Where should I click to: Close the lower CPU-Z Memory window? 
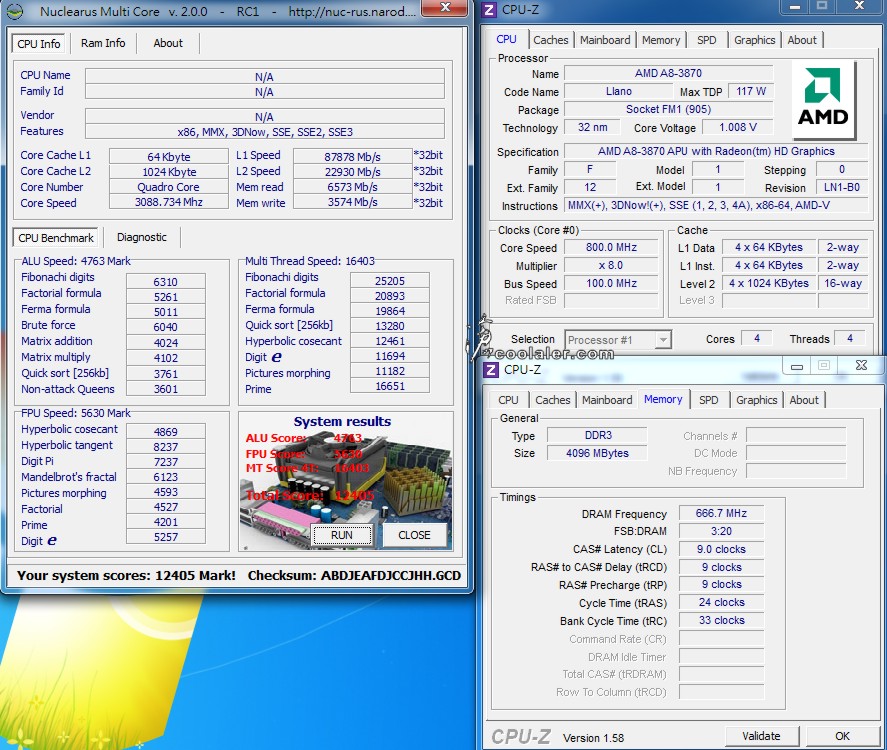coord(861,365)
